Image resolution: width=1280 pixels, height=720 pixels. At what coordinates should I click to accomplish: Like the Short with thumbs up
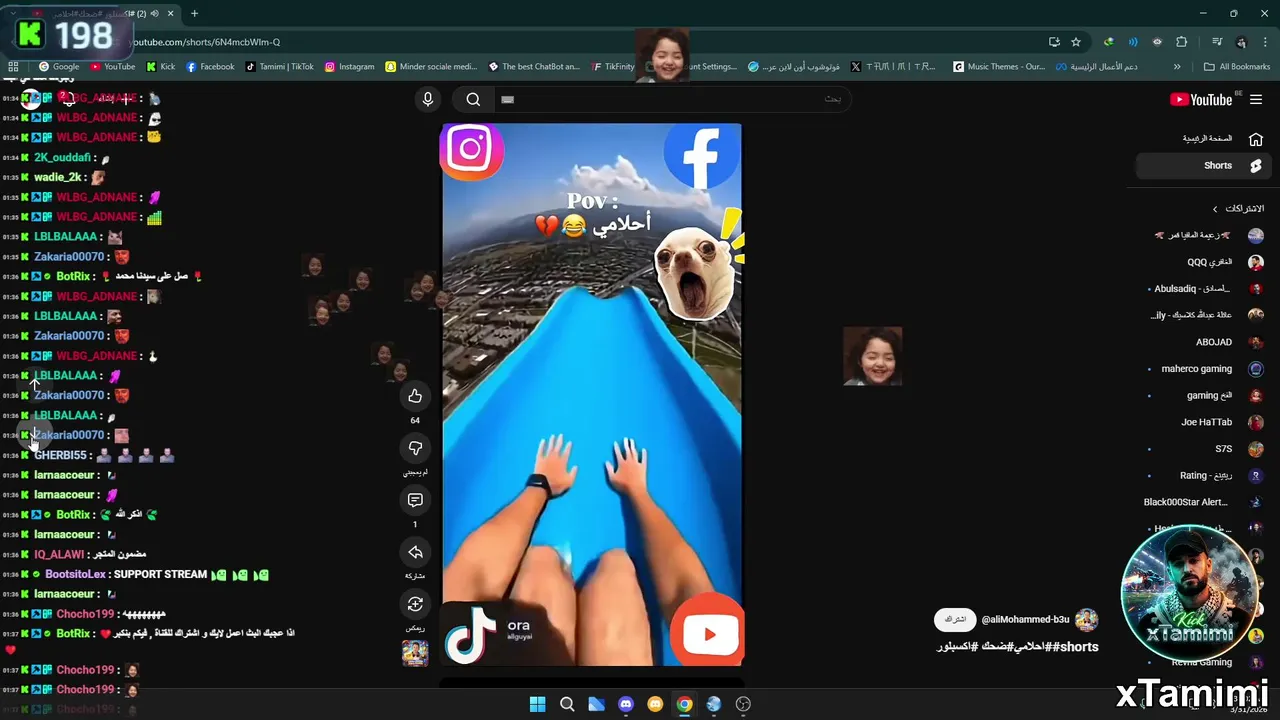(415, 396)
